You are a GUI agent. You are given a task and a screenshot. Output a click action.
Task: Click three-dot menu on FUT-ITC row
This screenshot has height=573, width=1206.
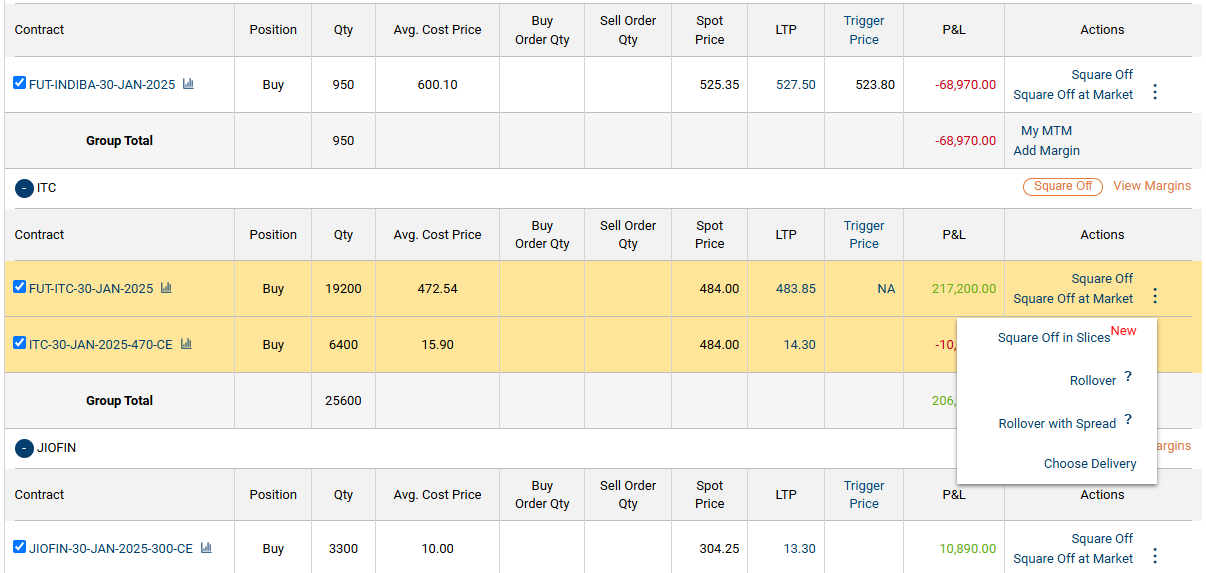click(x=1155, y=296)
